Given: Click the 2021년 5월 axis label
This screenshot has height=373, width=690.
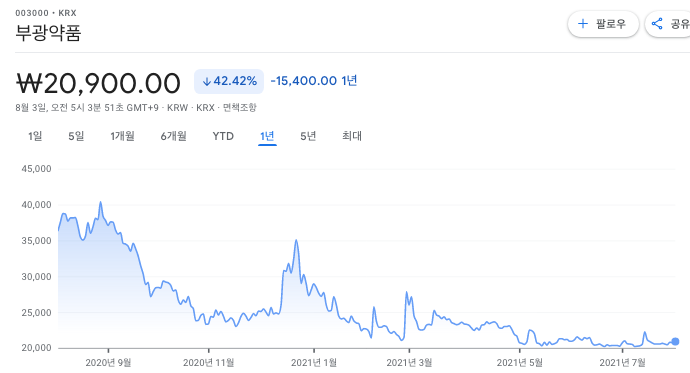Looking at the screenshot, I should tap(520, 363).
